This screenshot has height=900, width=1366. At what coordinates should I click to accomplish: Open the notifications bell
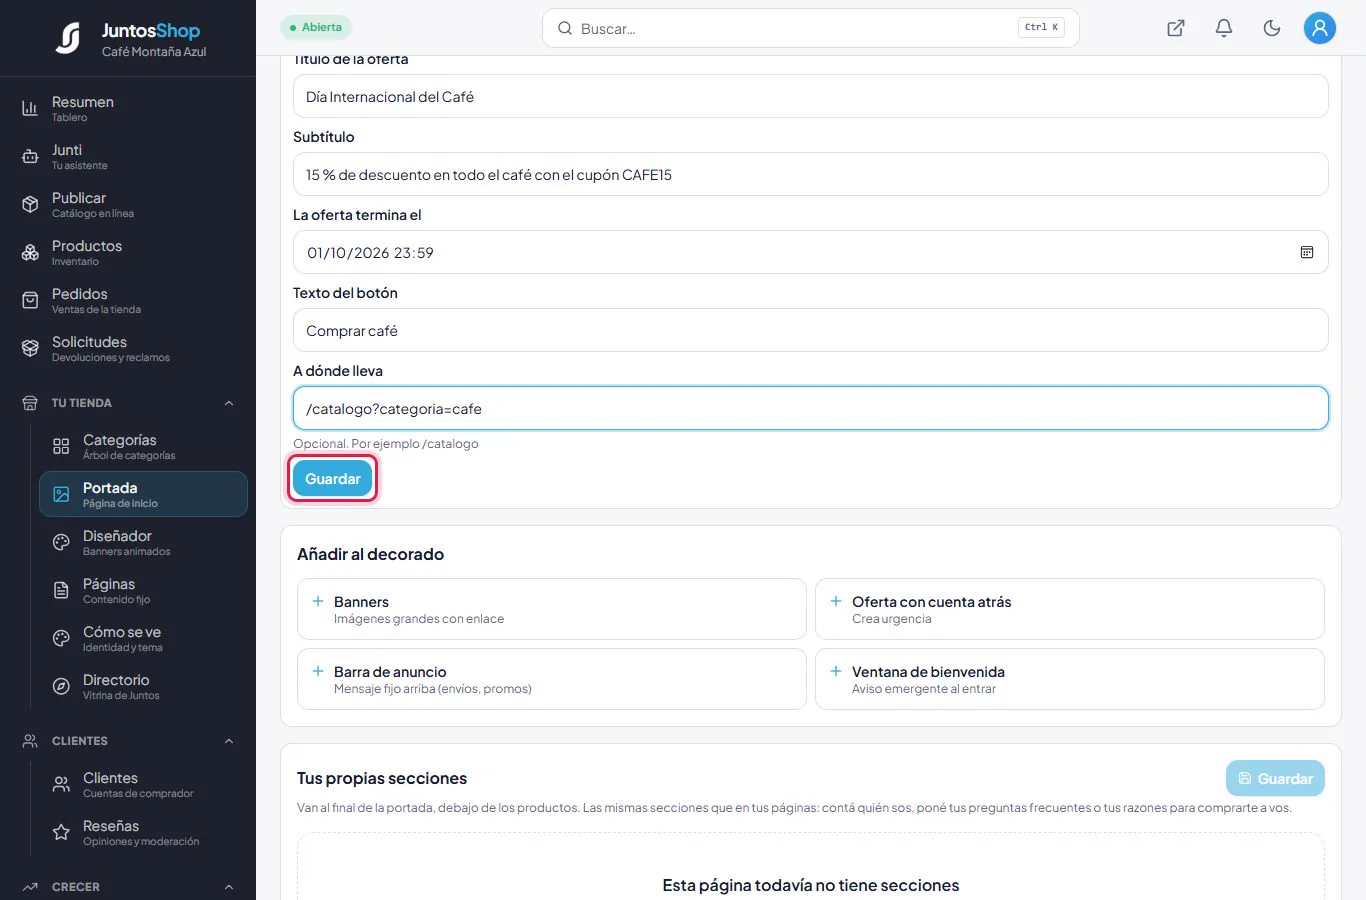[1224, 28]
